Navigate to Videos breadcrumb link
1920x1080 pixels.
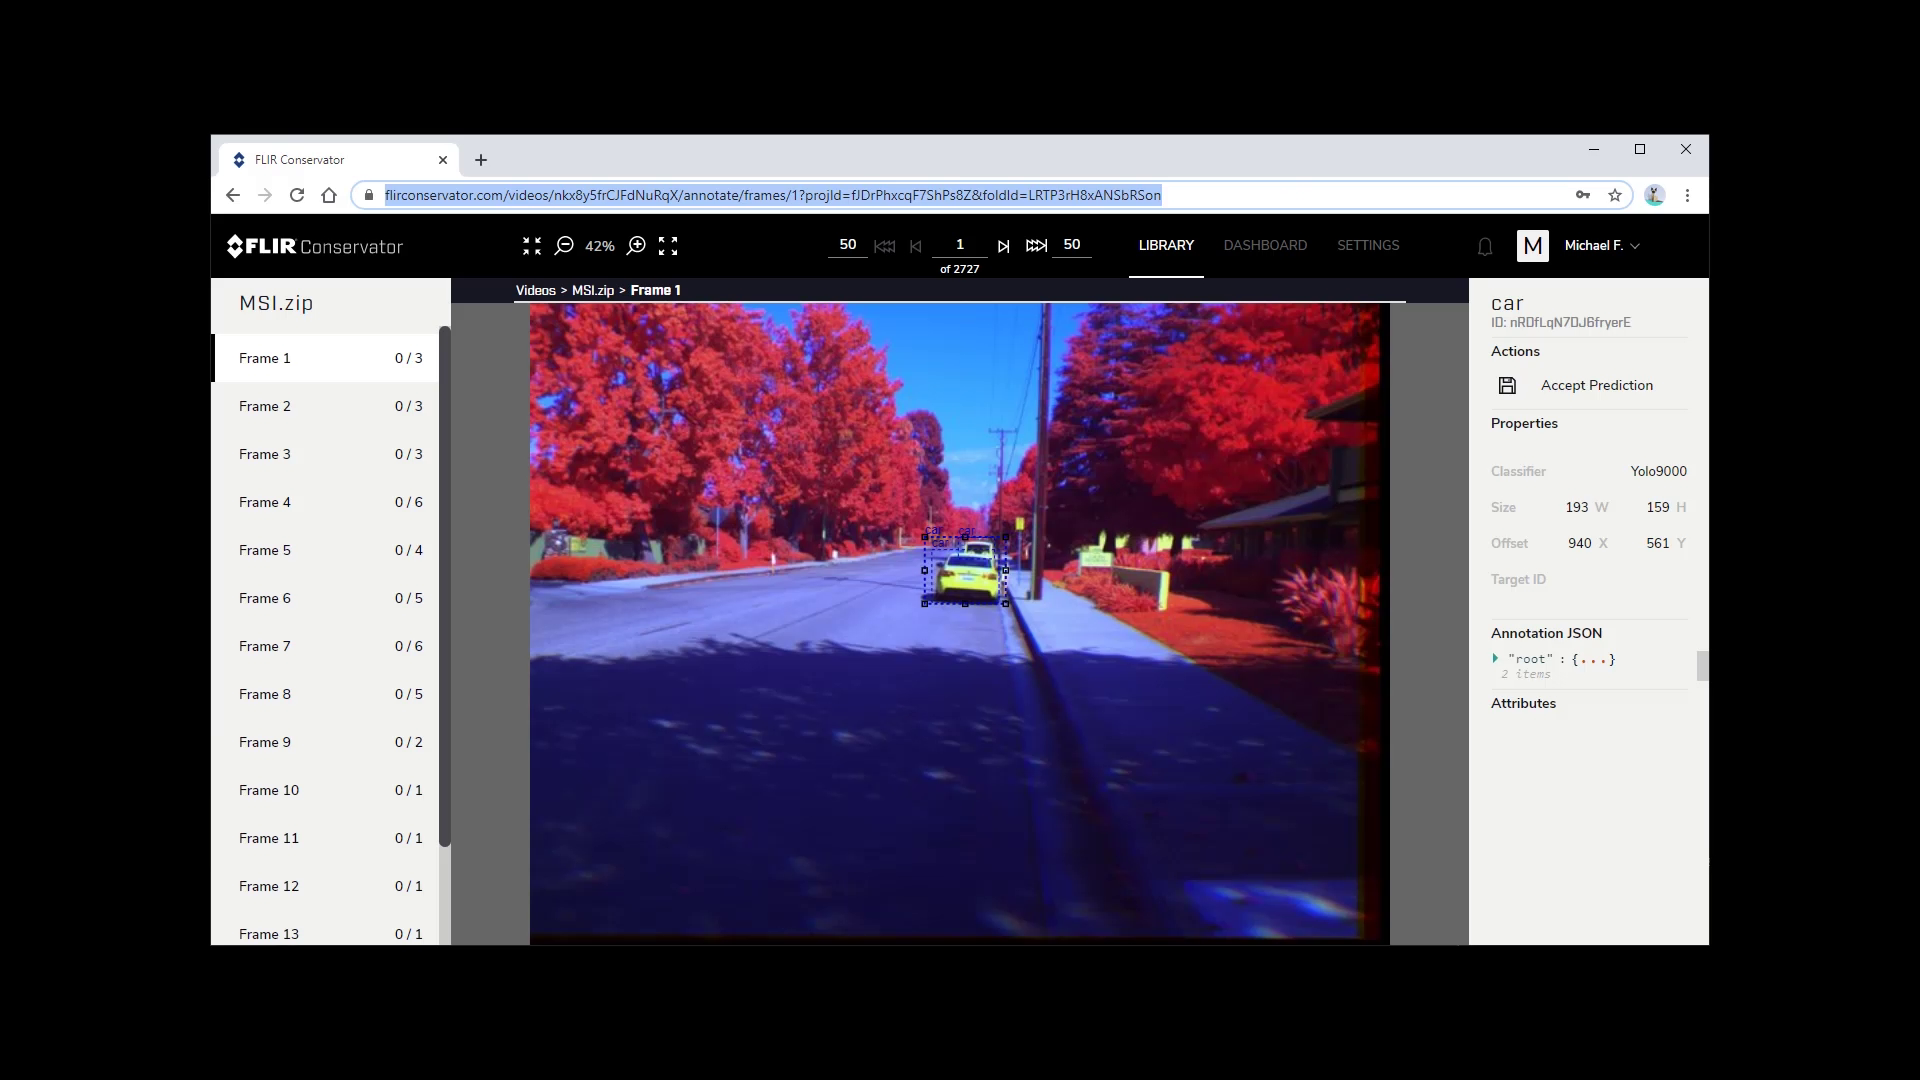click(534, 289)
